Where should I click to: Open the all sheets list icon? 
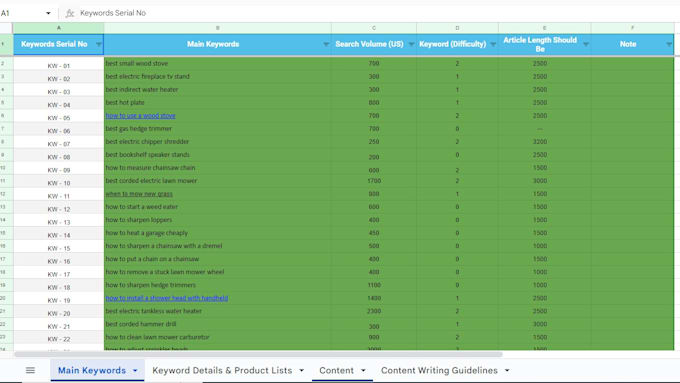tap(30, 370)
